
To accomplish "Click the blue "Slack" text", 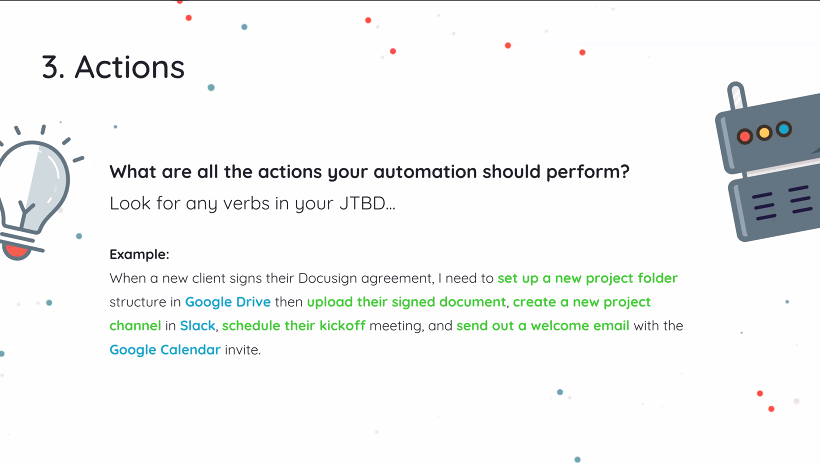I will (x=198, y=326).
